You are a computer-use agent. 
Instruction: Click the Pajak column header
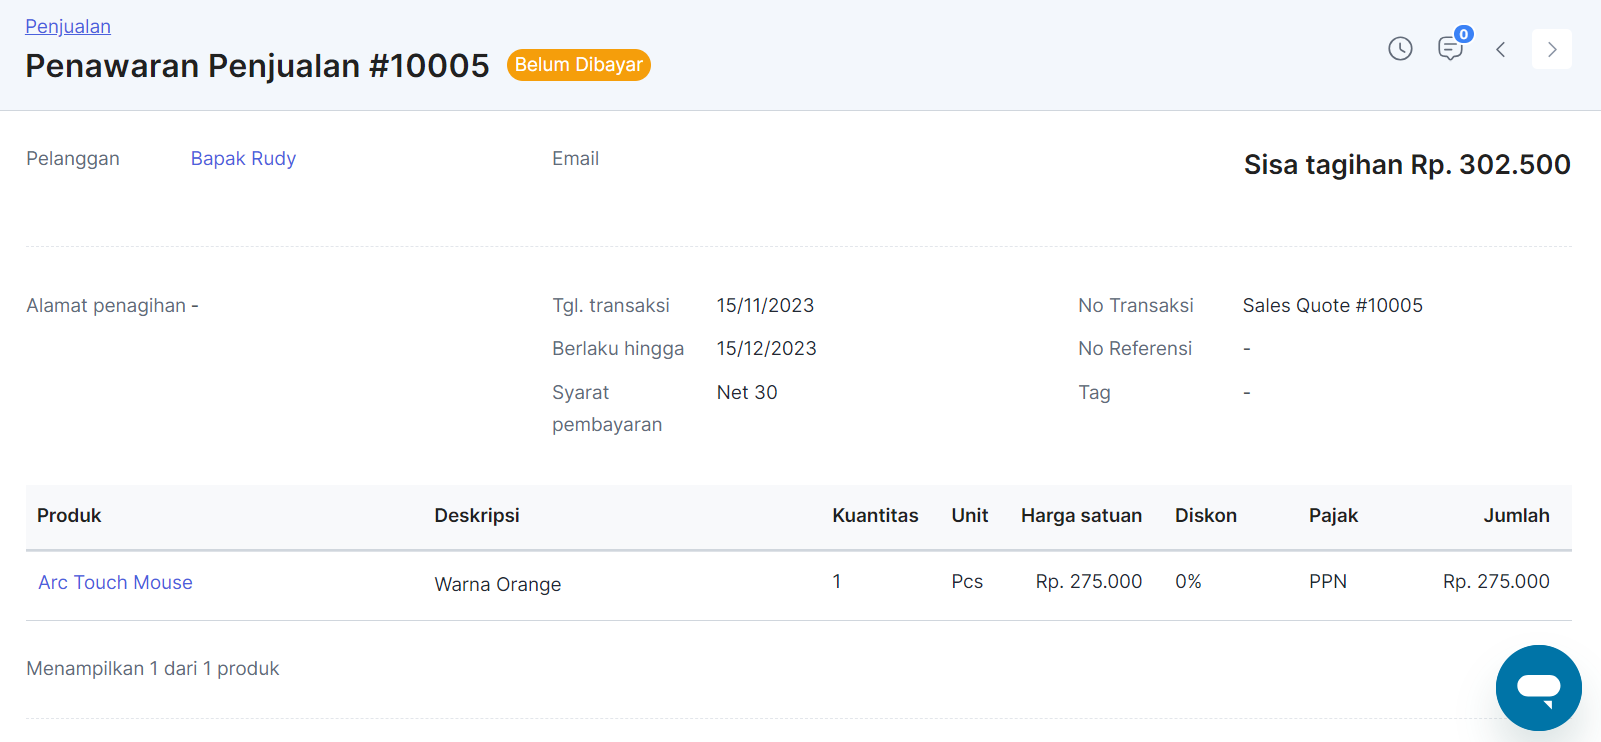(x=1333, y=516)
